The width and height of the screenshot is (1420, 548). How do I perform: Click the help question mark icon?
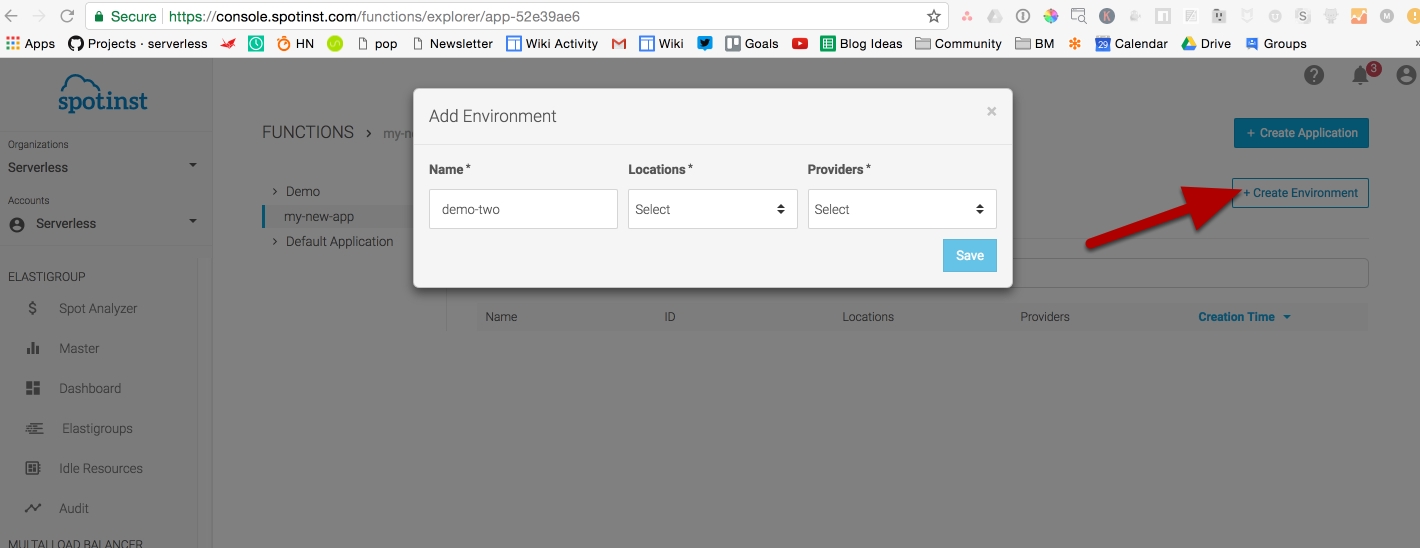click(x=1314, y=76)
